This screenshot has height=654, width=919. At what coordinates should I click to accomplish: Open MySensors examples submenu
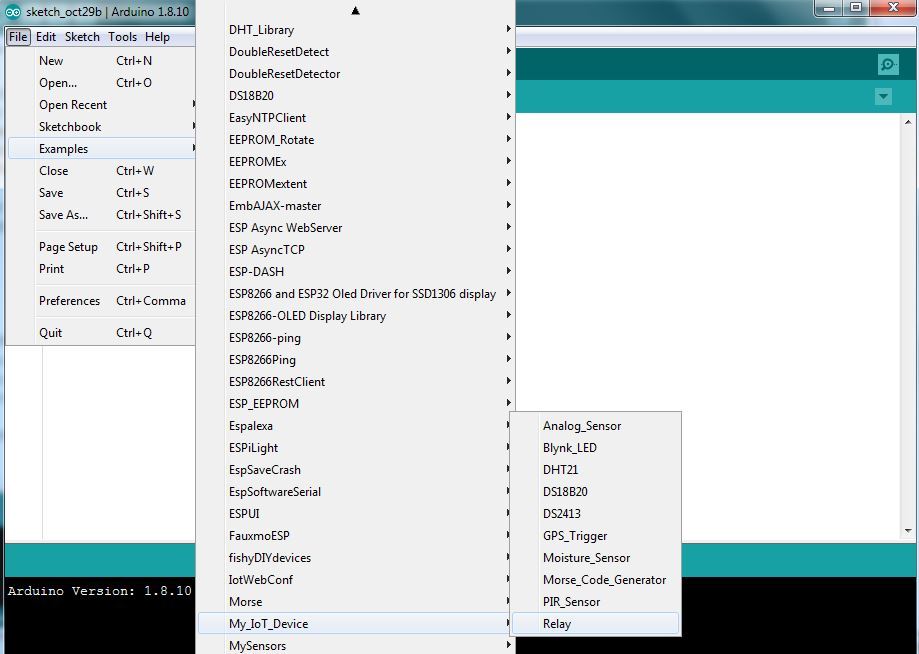[x=356, y=645]
